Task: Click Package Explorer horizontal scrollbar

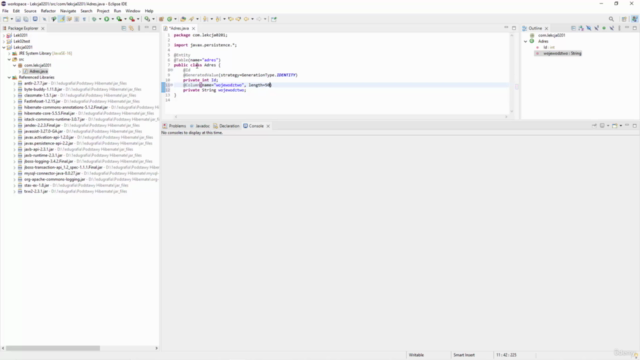Action: [x=53, y=348]
